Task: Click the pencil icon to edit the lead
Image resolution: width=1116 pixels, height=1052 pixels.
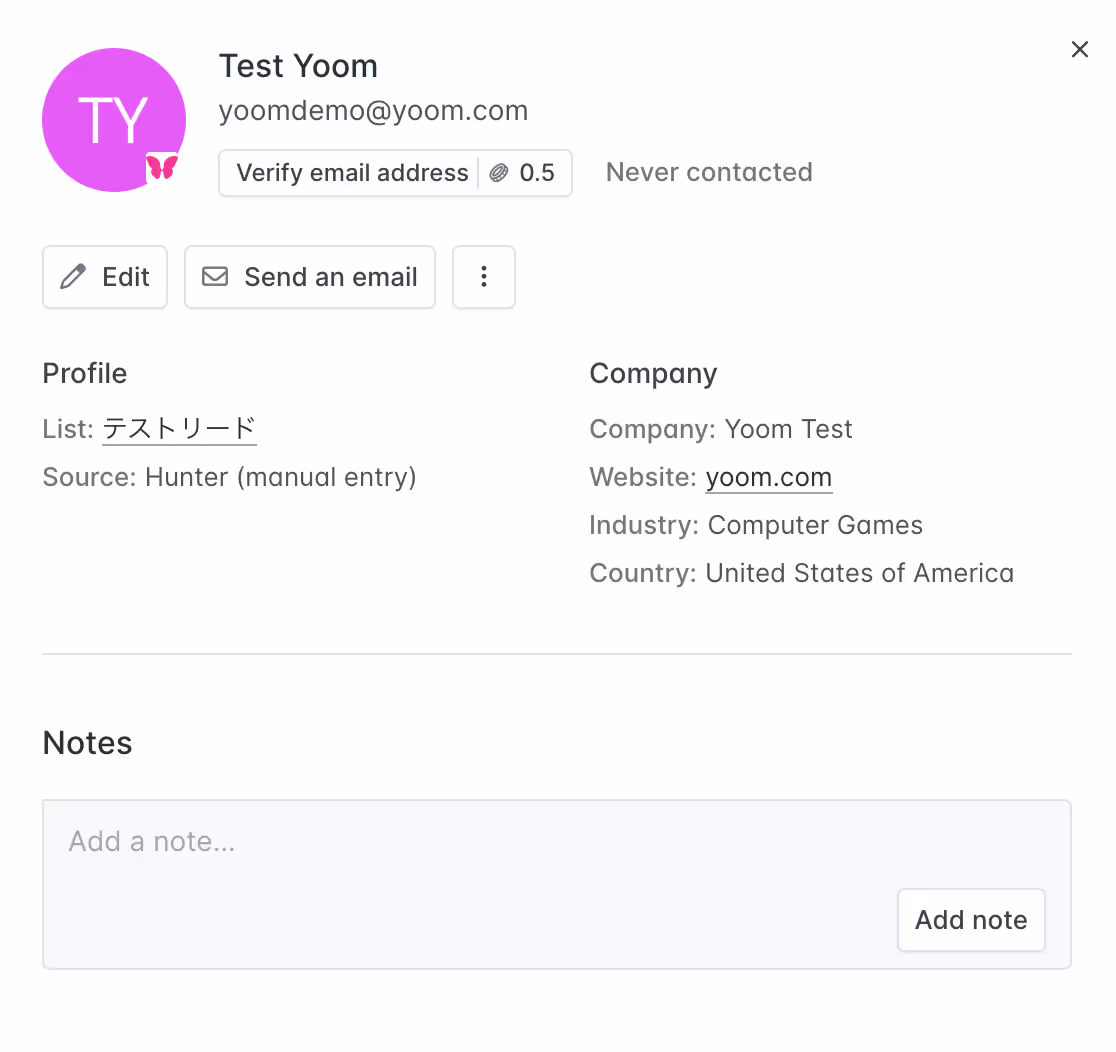Action: pyautogui.click(x=73, y=277)
